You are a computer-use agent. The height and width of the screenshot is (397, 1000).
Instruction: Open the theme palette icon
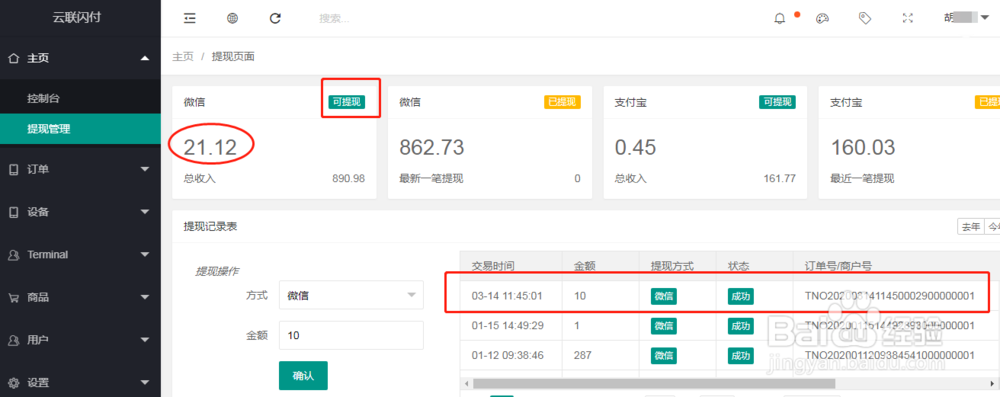click(x=822, y=19)
